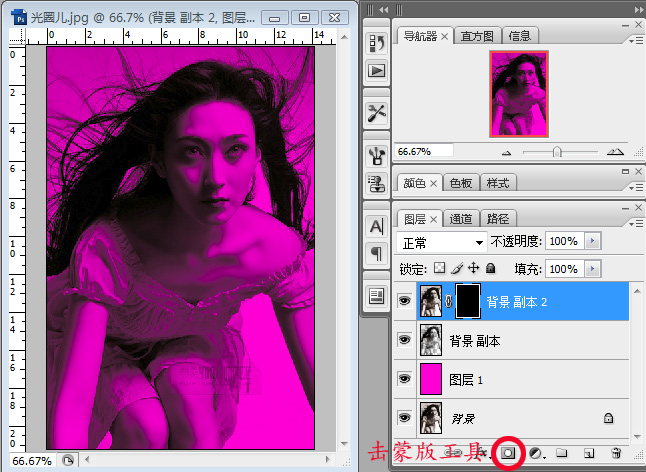
Task: Toggle visibility of 图层 1 layer
Action: 405,378
